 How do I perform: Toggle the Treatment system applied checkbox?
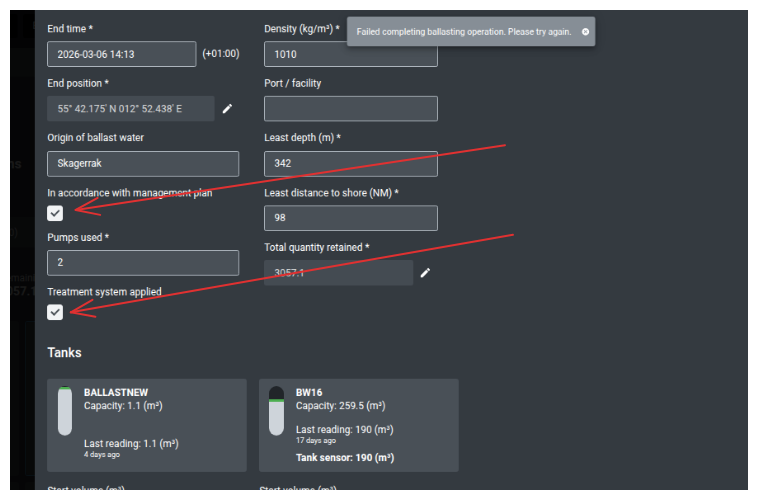tap(55, 312)
